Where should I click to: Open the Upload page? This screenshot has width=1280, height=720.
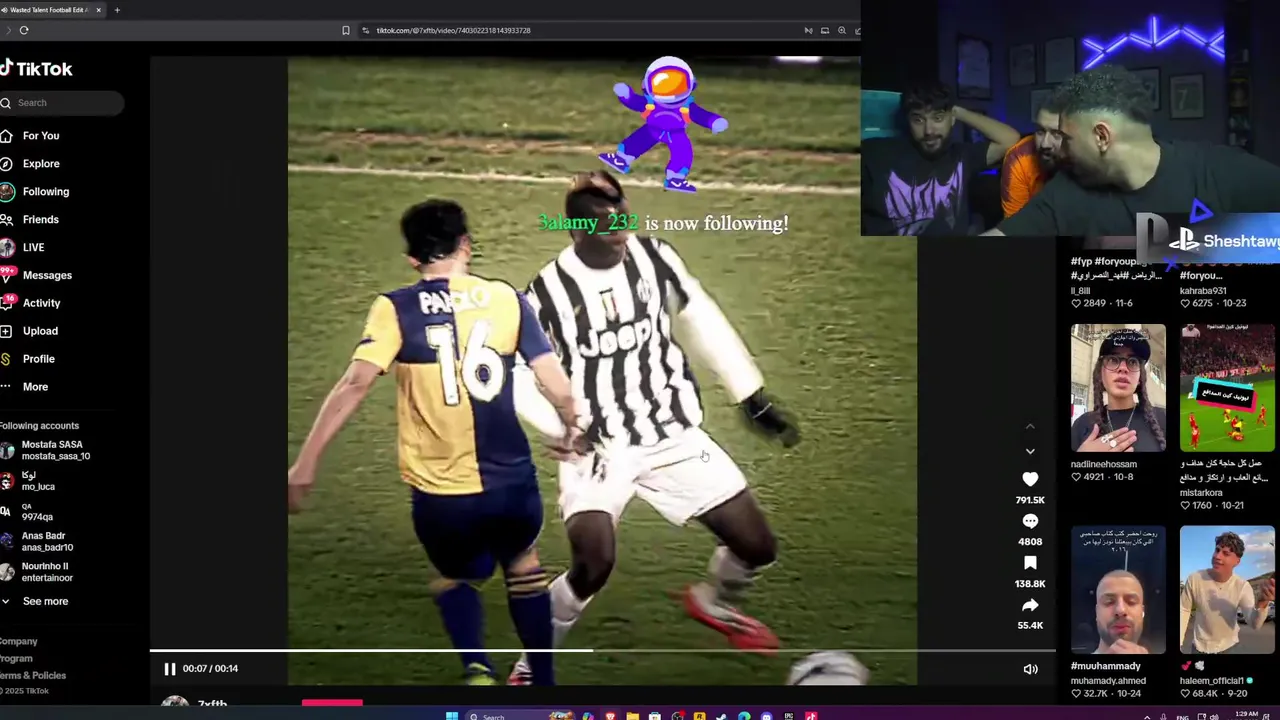pos(30,331)
